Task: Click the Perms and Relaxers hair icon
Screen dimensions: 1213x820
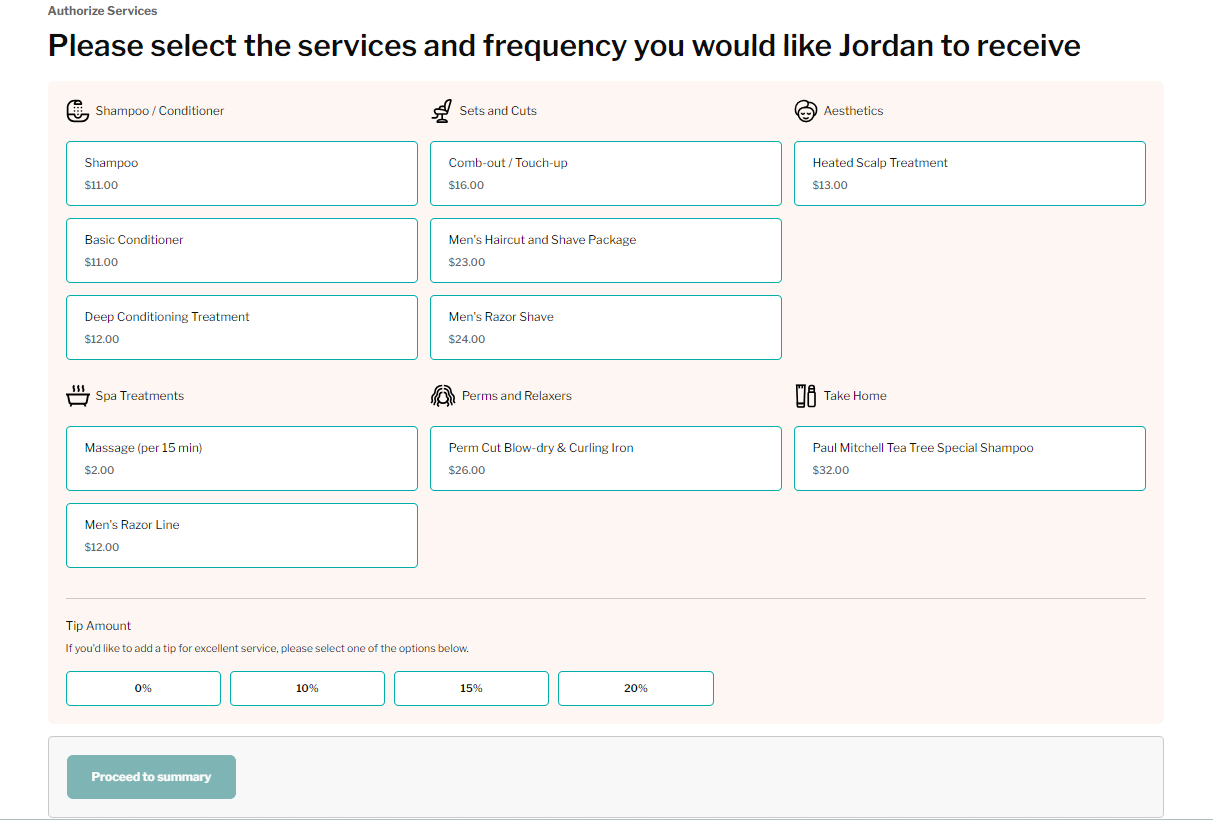Action: pyautogui.click(x=442, y=396)
